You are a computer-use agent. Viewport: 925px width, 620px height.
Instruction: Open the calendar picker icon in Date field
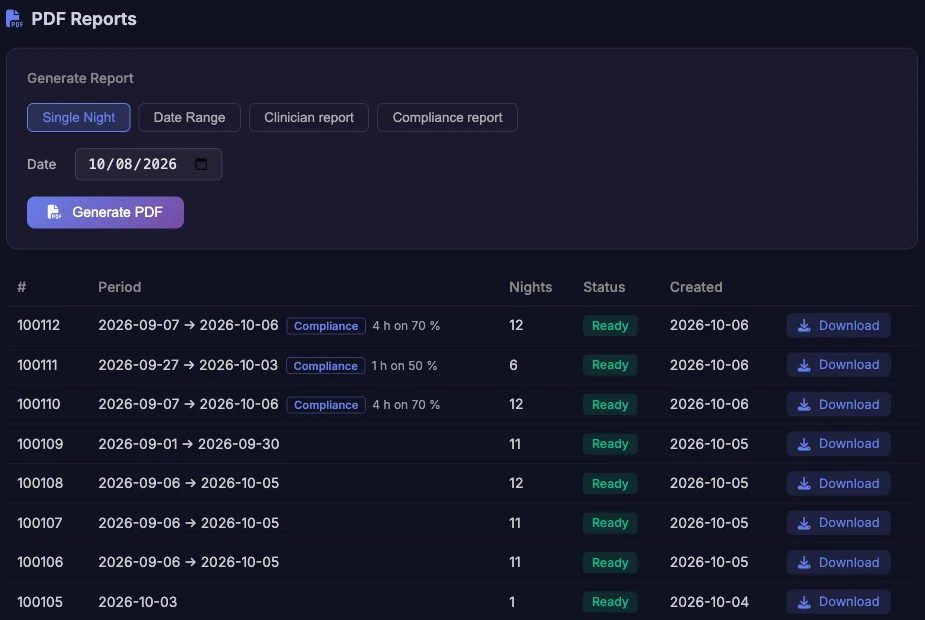point(201,164)
